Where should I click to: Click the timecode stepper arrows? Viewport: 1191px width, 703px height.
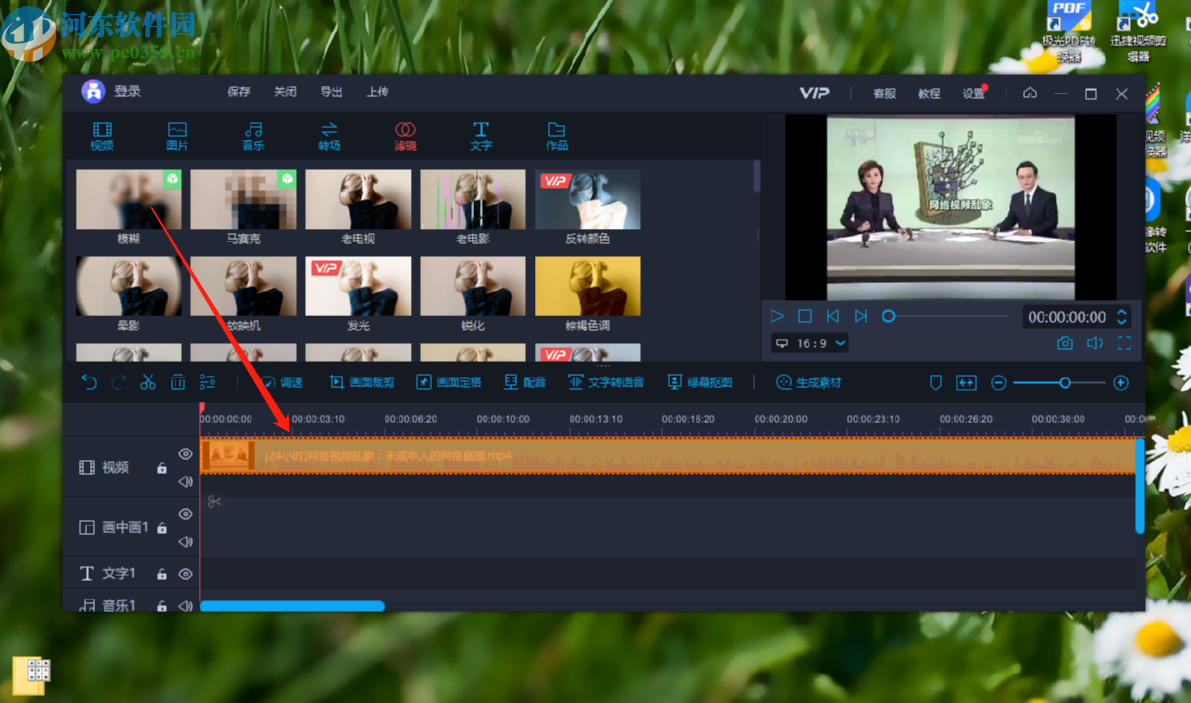coord(1122,317)
